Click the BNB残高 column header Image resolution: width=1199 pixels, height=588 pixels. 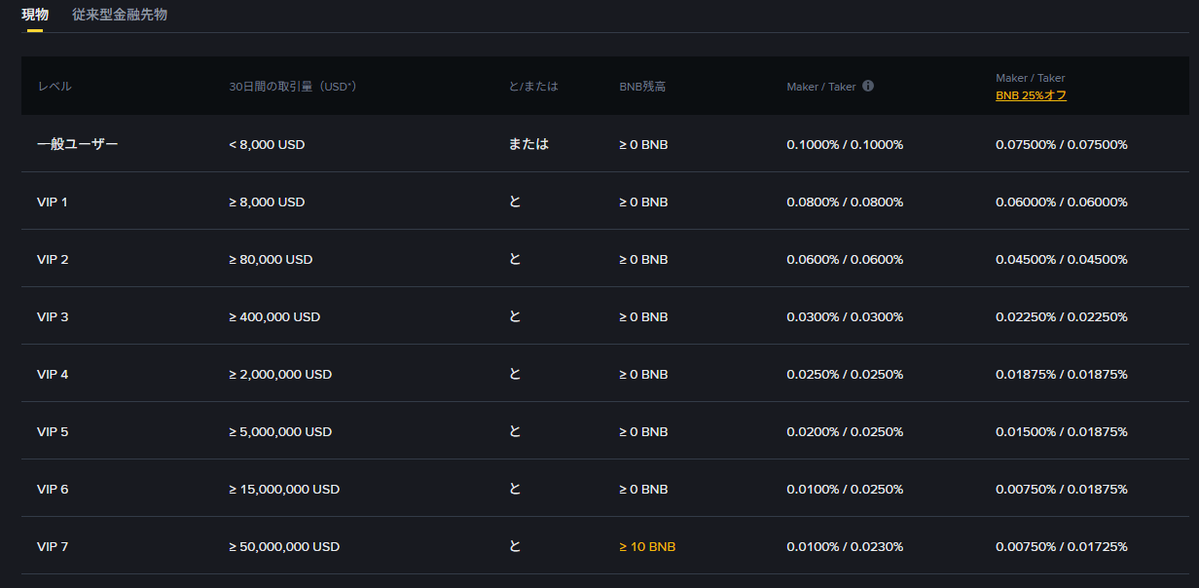pyautogui.click(x=642, y=86)
